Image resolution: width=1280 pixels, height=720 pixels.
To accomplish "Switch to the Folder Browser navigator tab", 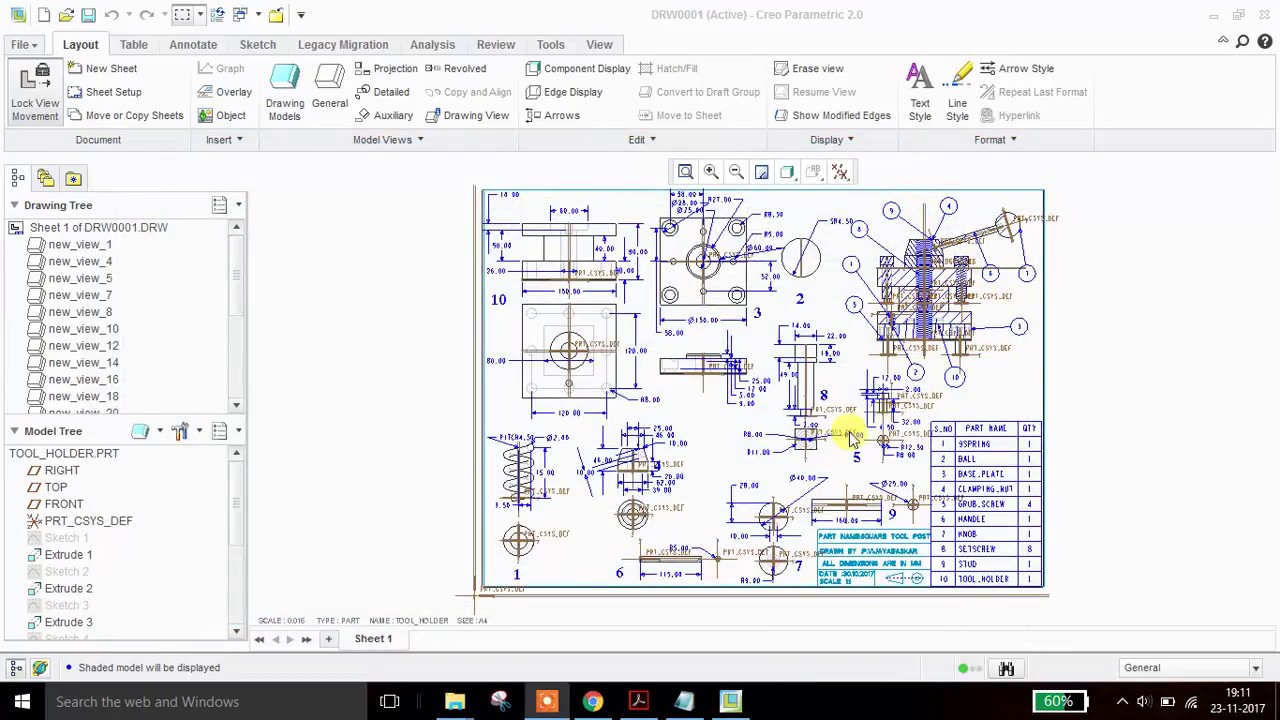I will coord(45,178).
